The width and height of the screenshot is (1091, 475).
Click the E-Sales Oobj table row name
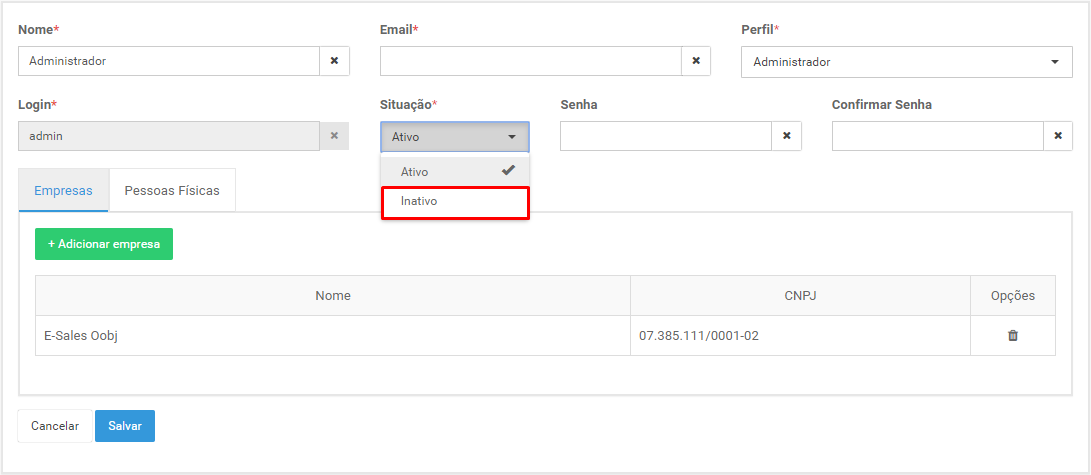[74, 336]
